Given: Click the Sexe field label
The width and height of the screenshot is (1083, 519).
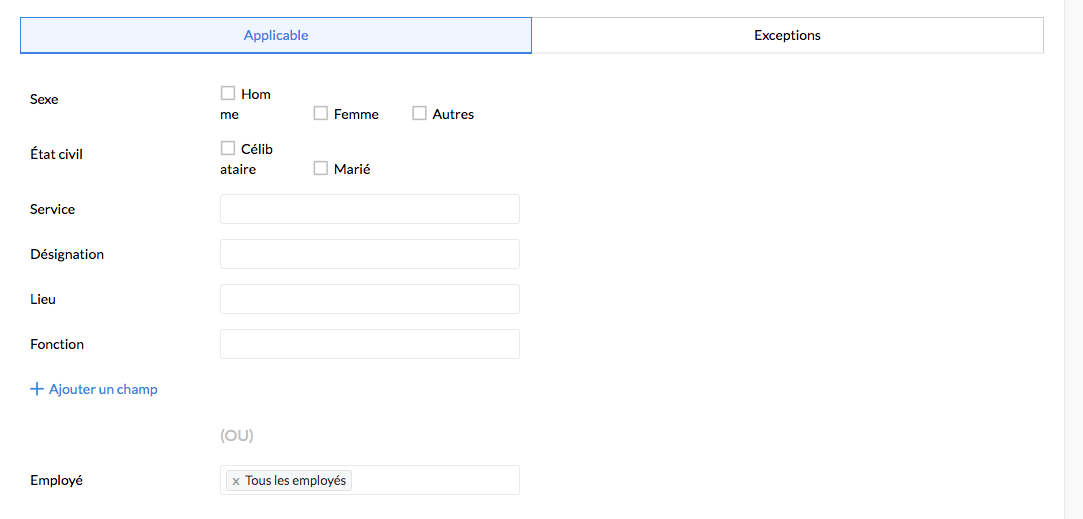Looking at the screenshot, I should click(45, 99).
